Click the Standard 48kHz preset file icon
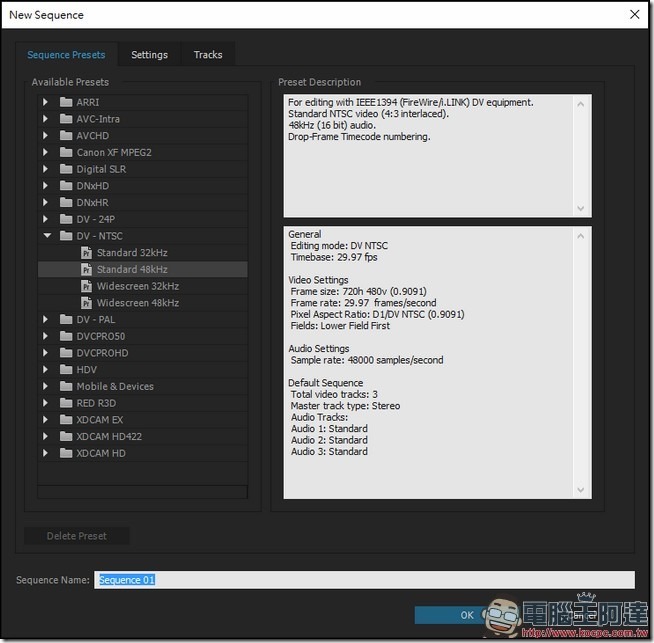 coord(86,269)
